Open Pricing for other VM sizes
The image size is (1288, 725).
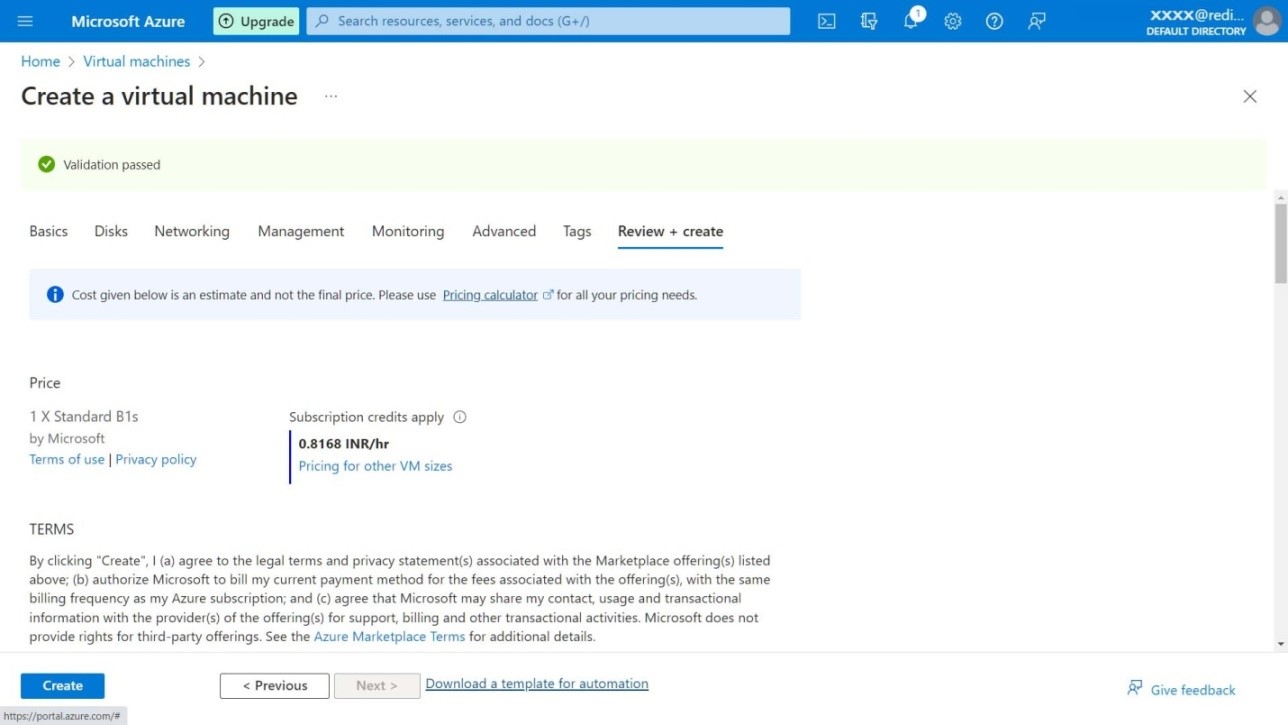375,466
